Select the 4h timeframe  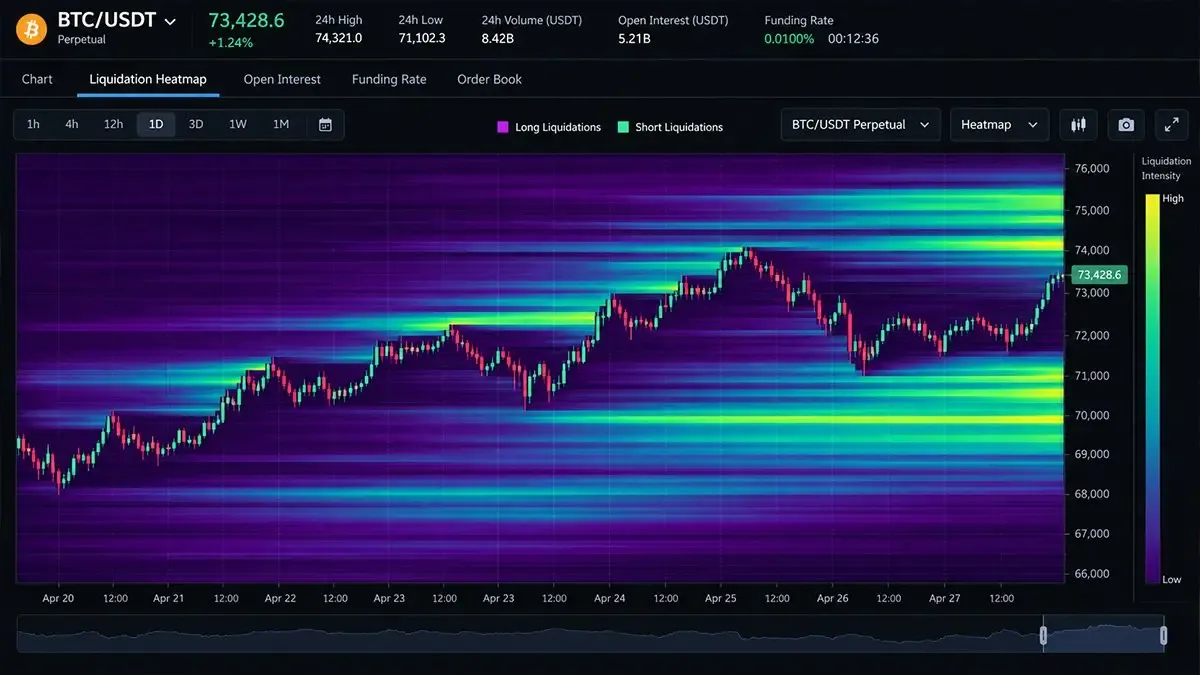point(72,124)
